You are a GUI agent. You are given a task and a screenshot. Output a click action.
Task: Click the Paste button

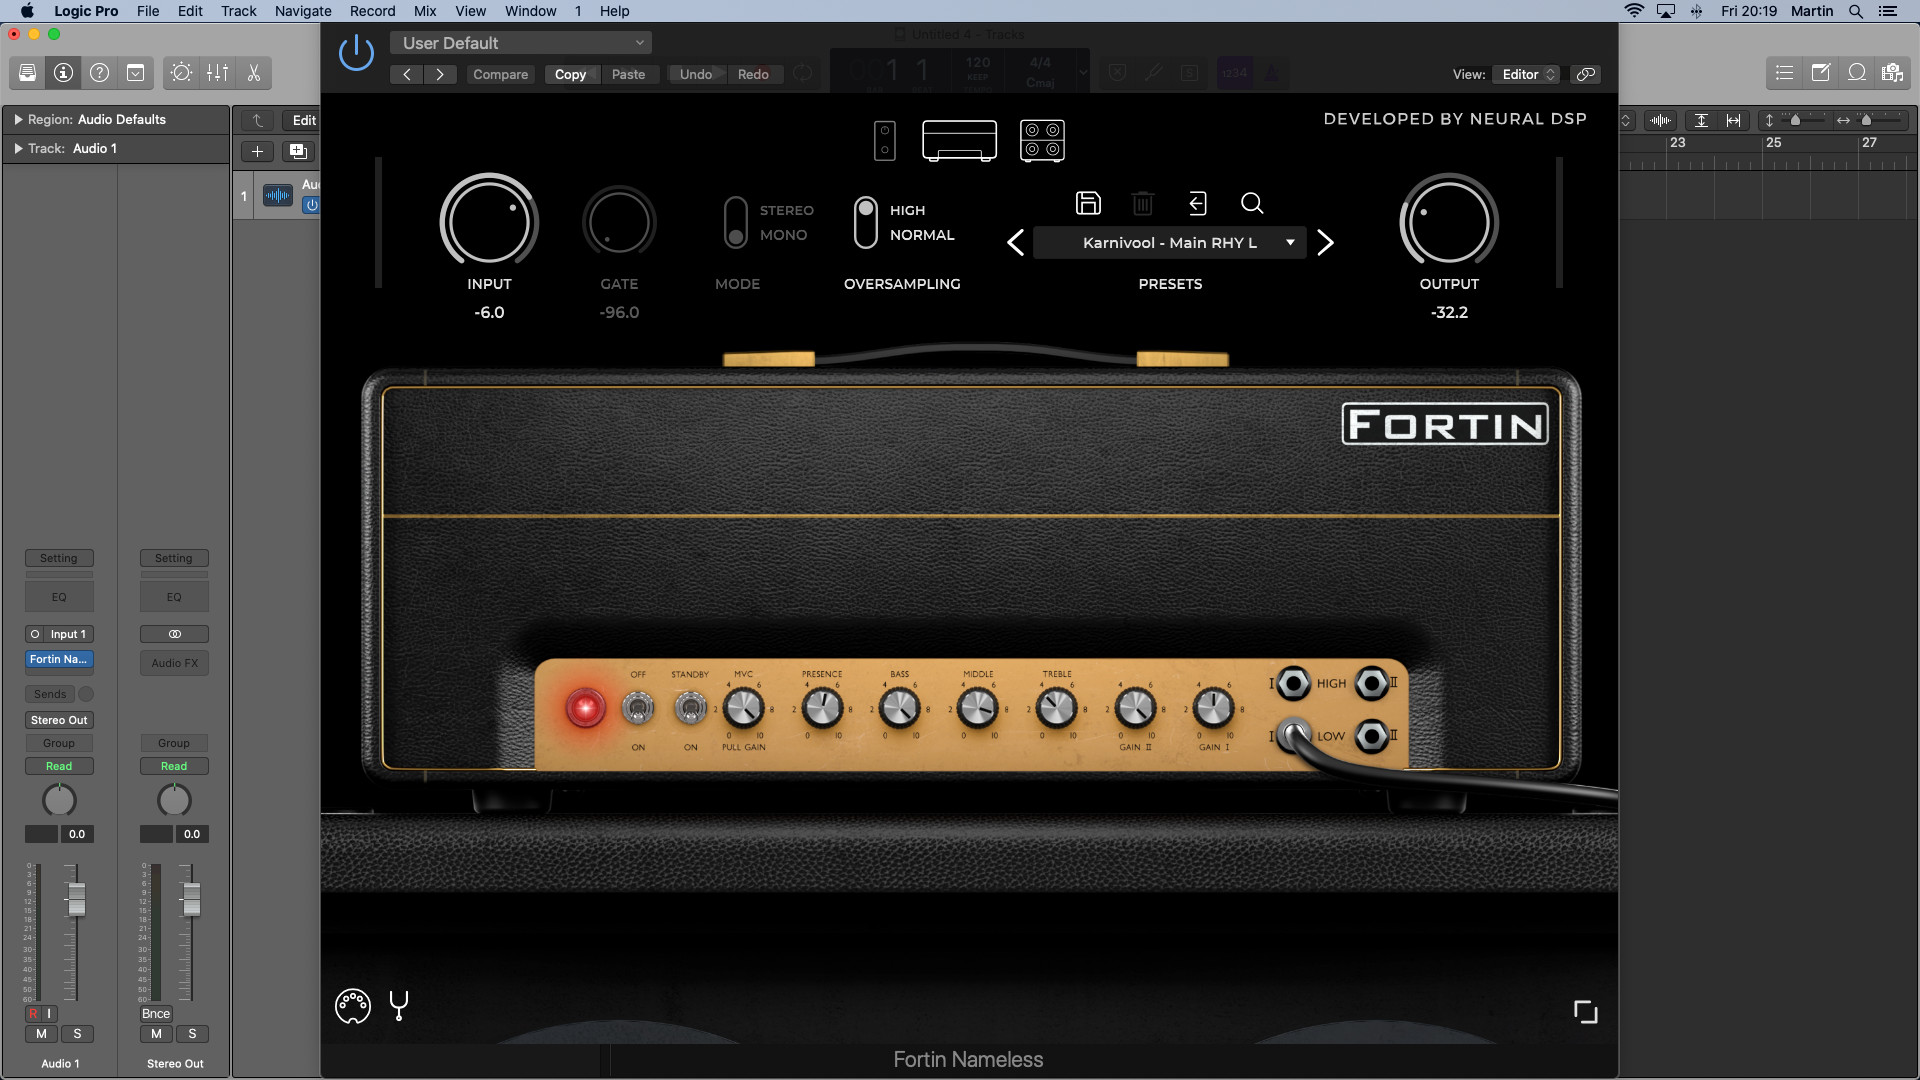tap(628, 74)
